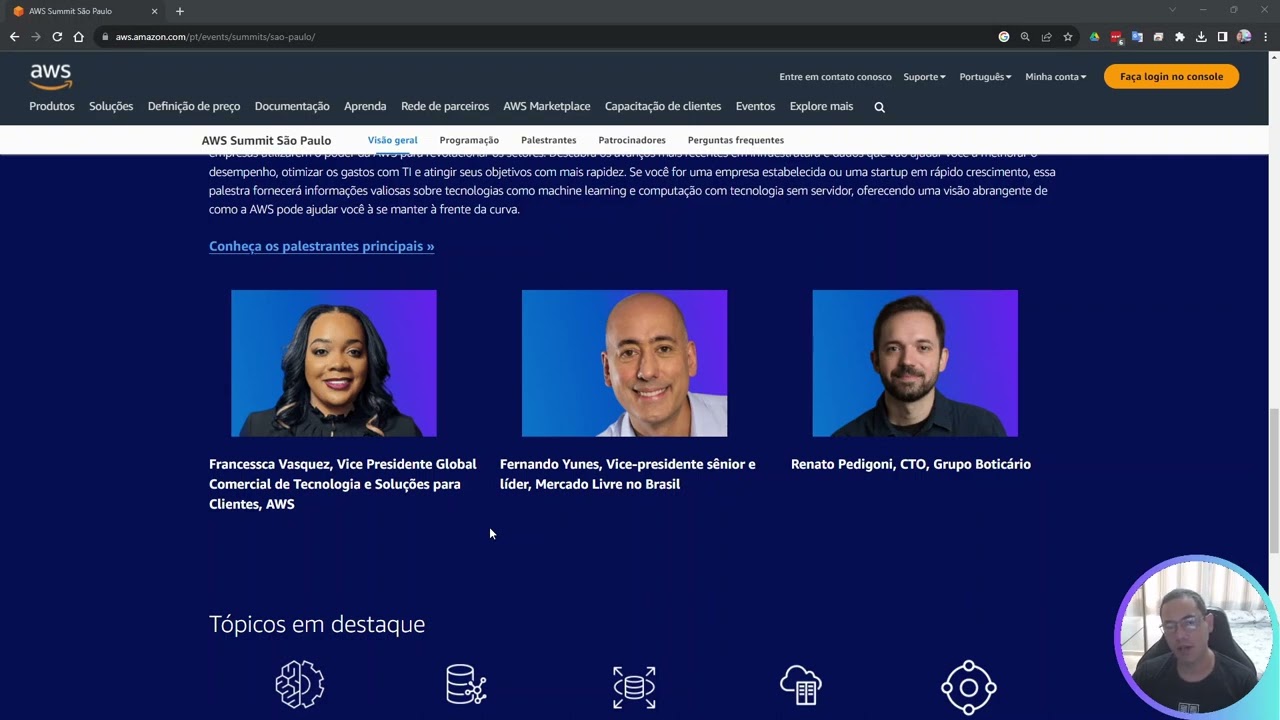
Task: Click the Tópicos em destaque heading
Action: [317, 624]
